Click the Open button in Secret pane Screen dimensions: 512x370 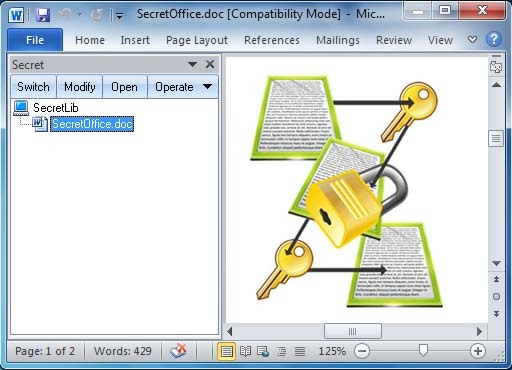point(124,87)
